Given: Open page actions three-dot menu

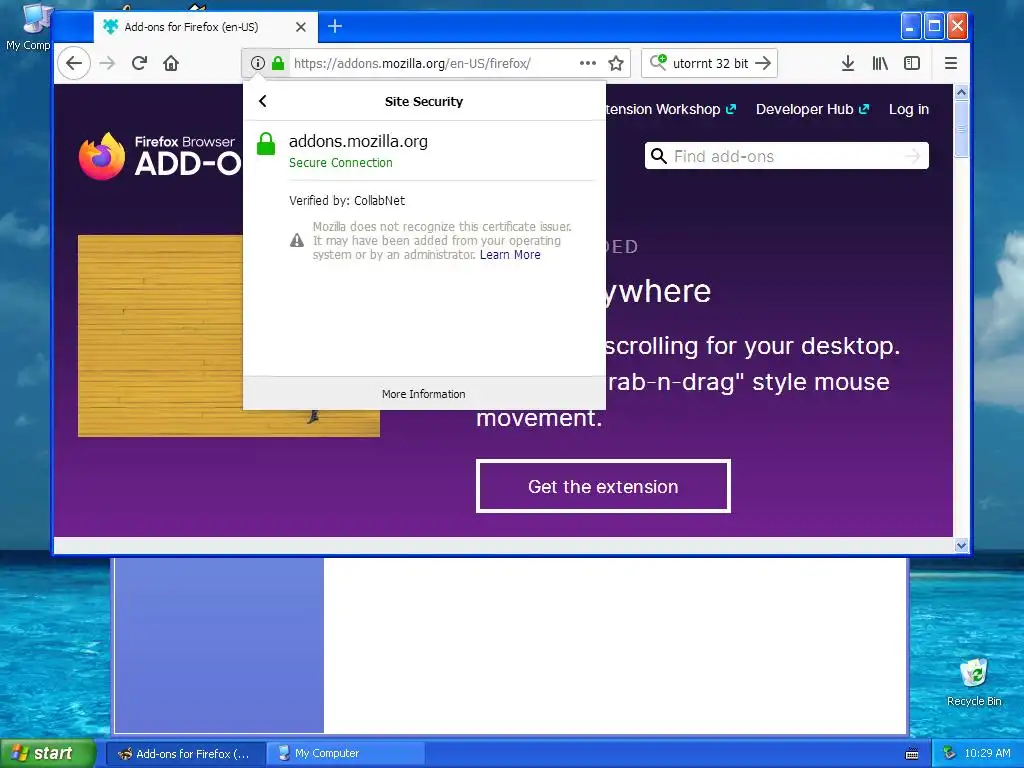Looking at the screenshot, I should click(588, 63).
